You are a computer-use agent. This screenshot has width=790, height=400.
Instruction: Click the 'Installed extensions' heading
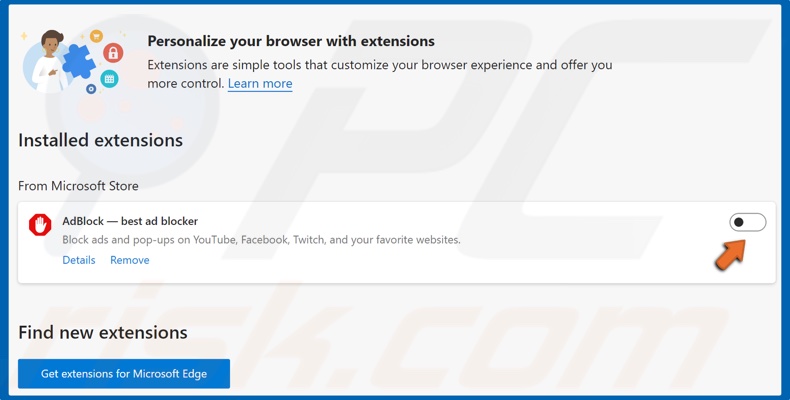tap(100, 140)
